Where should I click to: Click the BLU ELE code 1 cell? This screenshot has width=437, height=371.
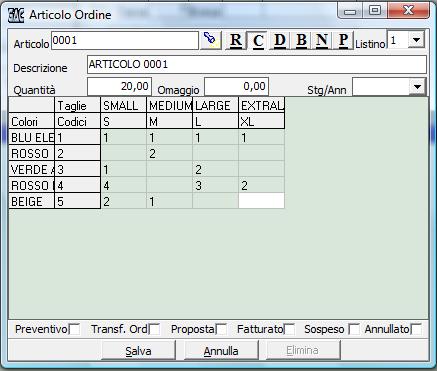click(x=77, y=137)
